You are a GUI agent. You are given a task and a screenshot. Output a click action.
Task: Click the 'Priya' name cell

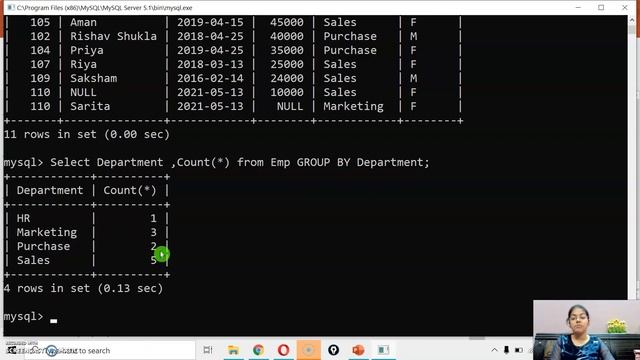pos(87,51)
